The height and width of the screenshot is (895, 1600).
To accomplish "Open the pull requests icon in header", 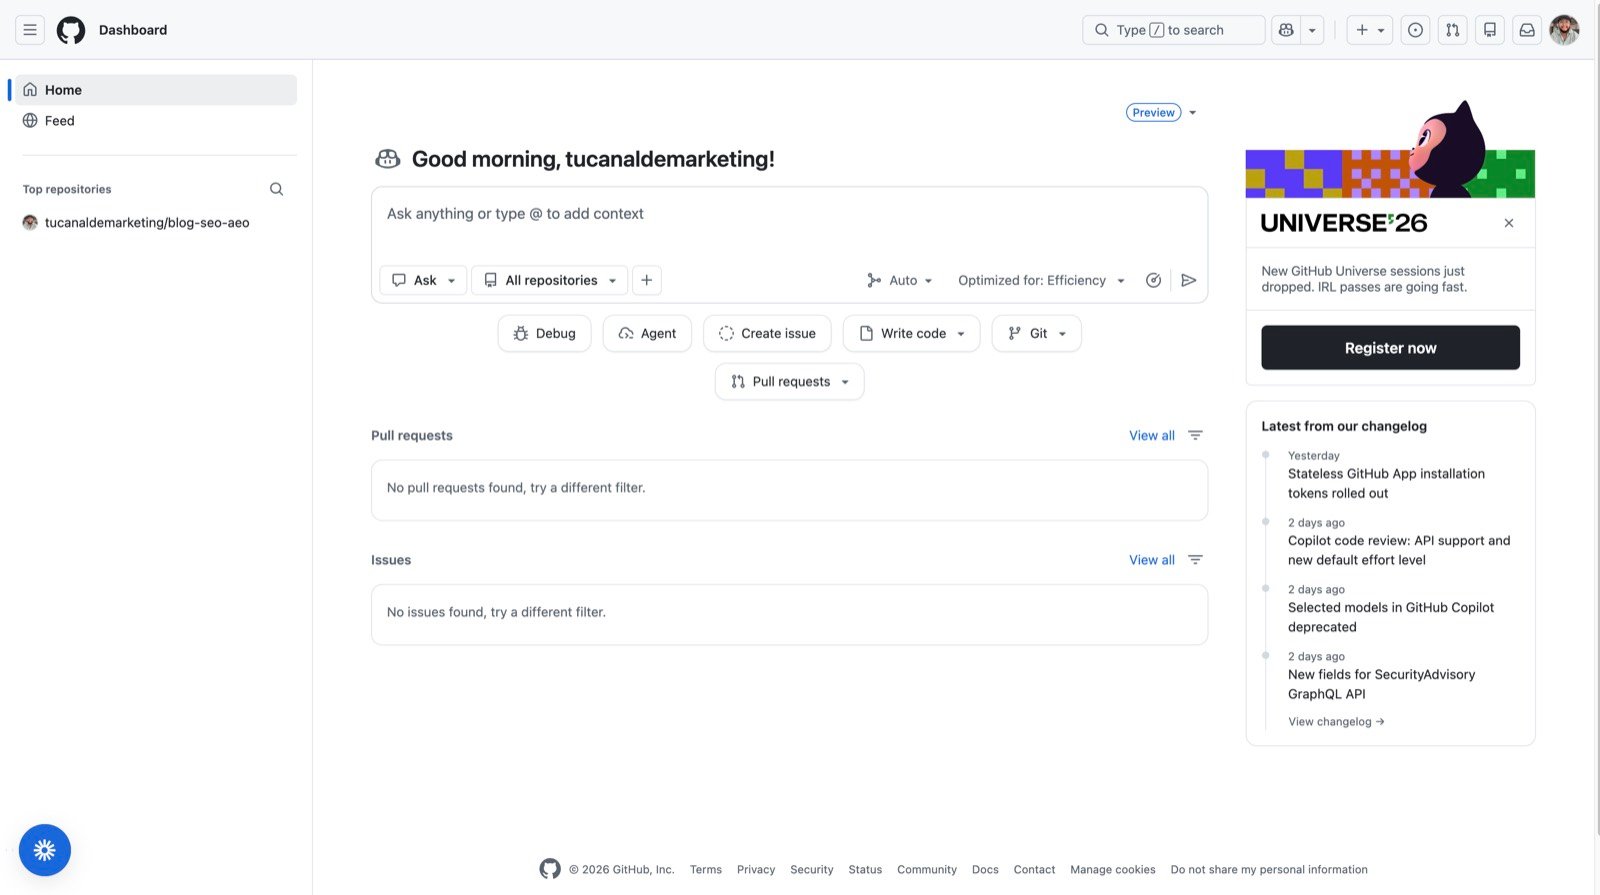I will 1452,30.
